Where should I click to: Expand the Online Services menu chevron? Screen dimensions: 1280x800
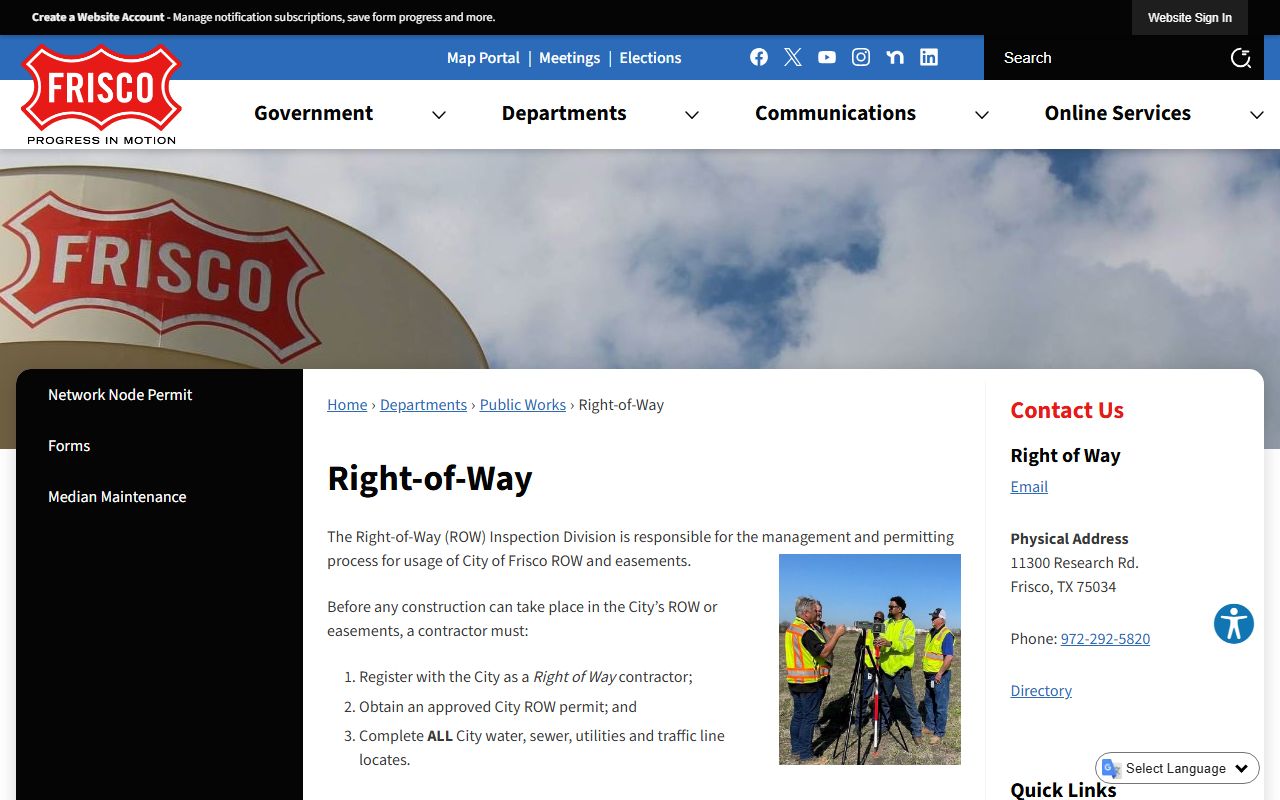tap(1257, 115)
